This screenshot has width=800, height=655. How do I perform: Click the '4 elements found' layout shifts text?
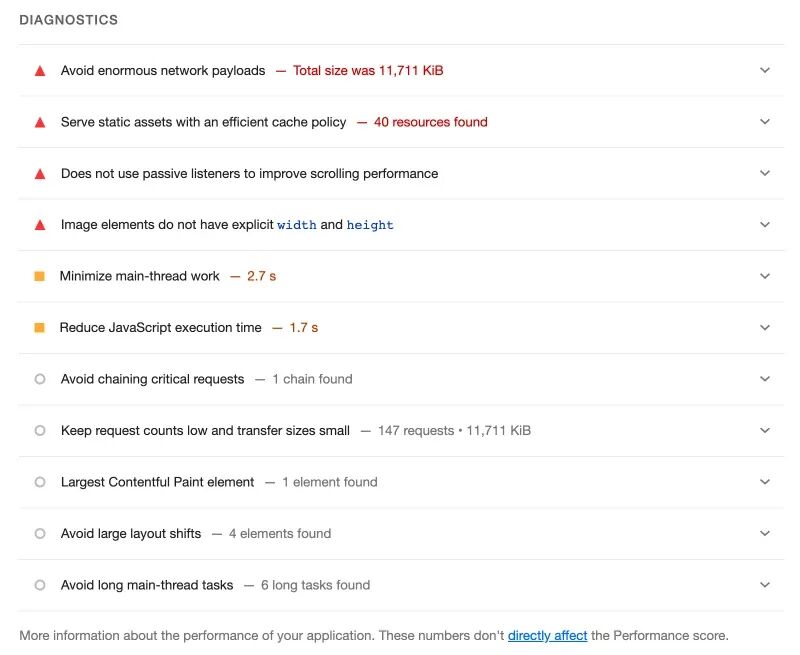(279, 534)
